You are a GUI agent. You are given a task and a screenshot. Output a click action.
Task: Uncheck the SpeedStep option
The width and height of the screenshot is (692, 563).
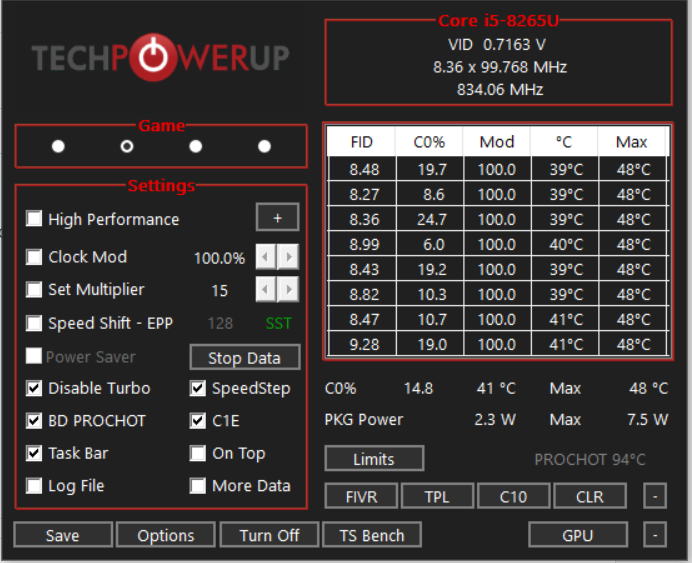198,388
